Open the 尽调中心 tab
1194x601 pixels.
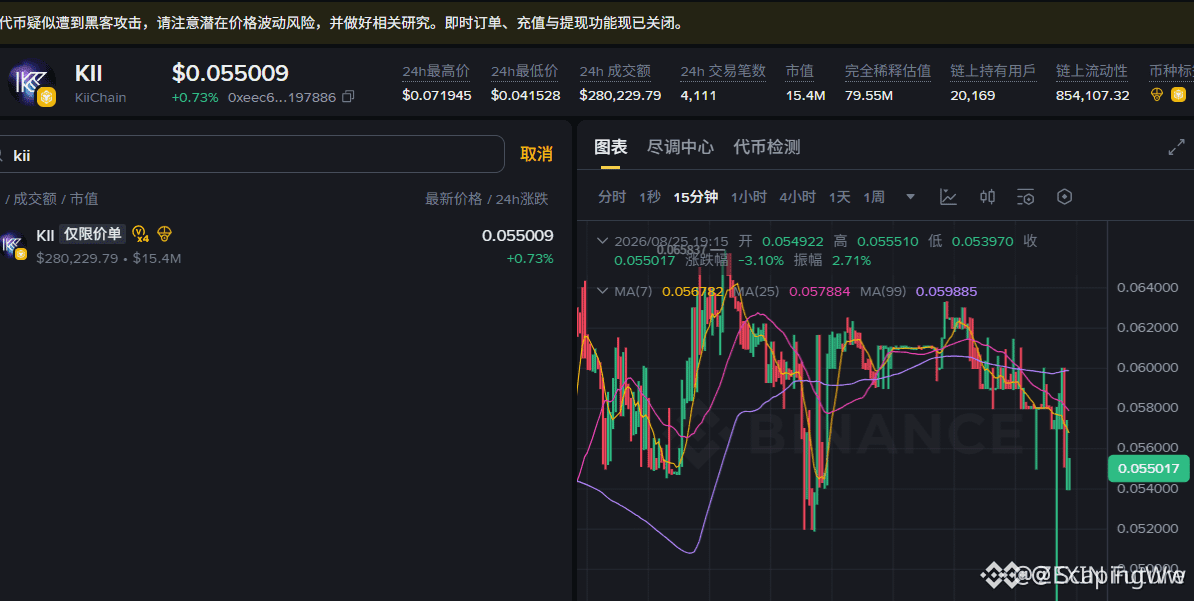point(680,147)
